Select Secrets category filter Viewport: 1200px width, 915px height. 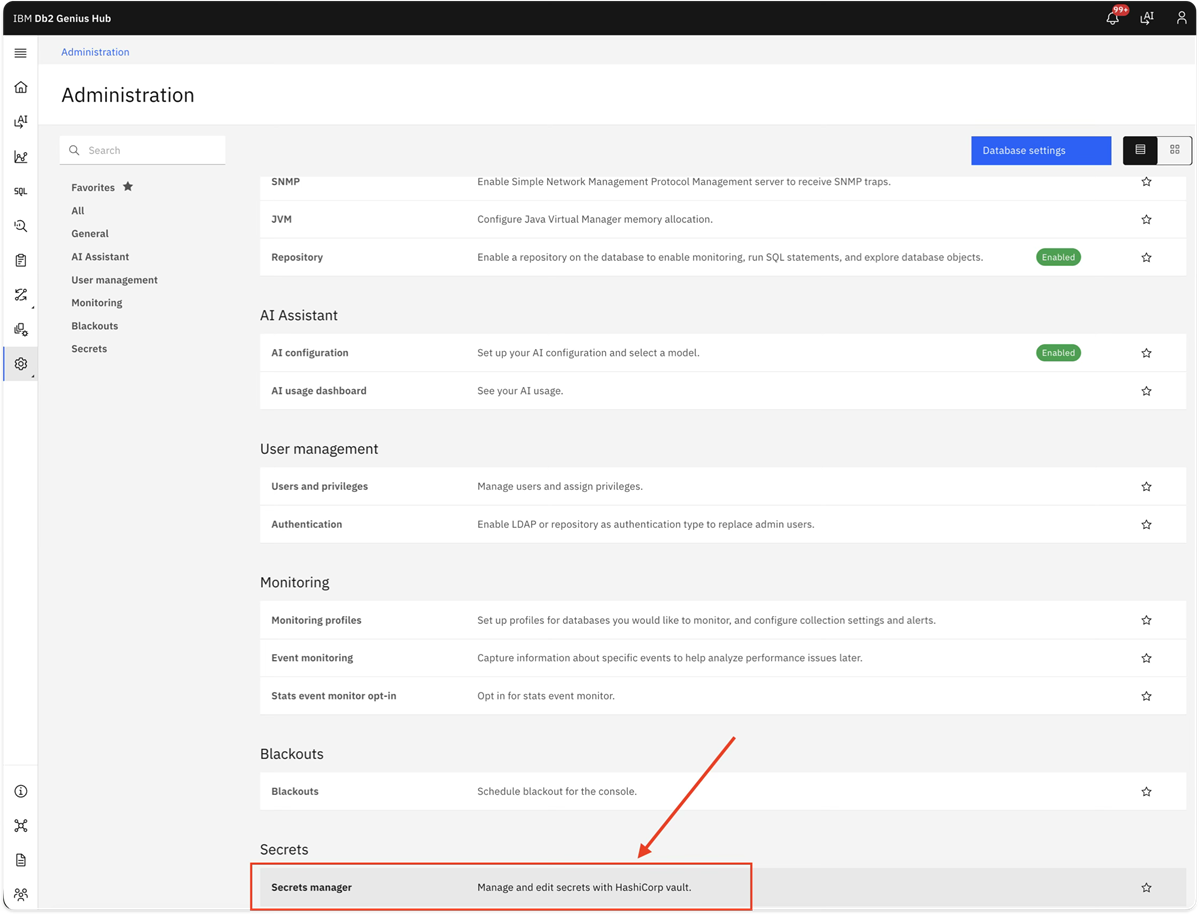89,349
